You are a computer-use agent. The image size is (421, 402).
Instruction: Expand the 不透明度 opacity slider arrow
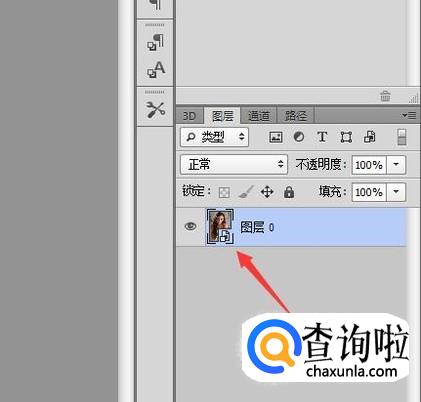[396, 165]
